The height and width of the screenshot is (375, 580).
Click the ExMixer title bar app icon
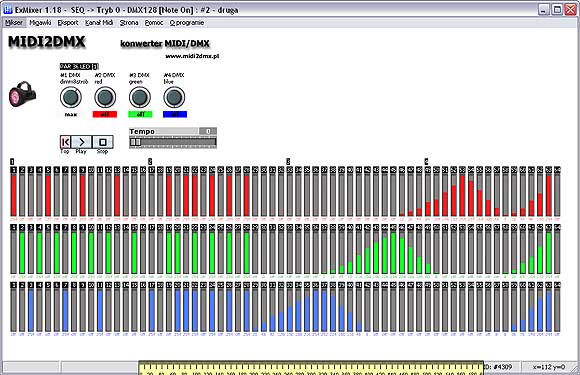tap(7, 10)
